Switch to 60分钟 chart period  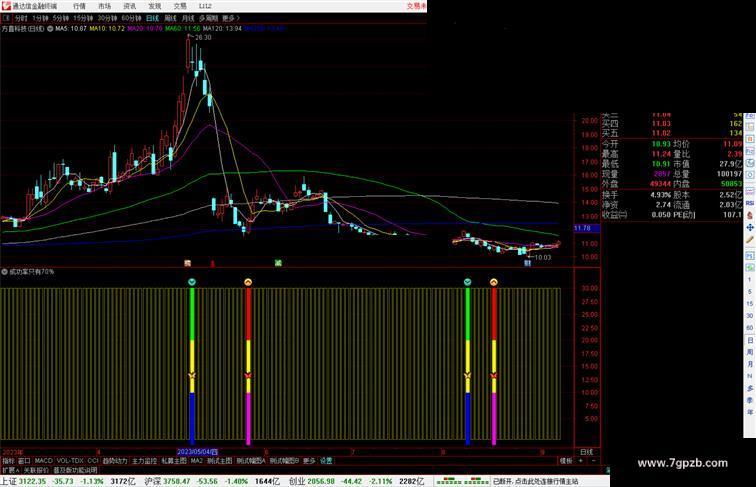(x=131, y=18)
